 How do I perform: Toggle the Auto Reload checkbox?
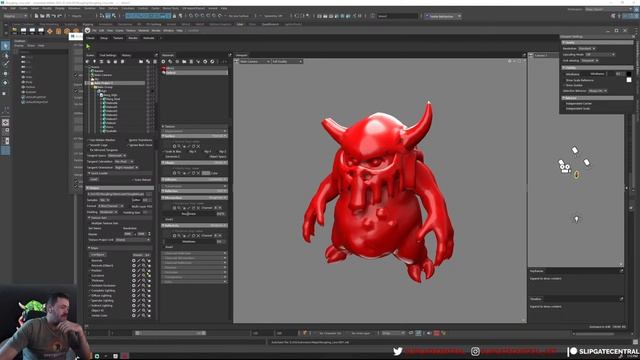(x=133, y=180)
